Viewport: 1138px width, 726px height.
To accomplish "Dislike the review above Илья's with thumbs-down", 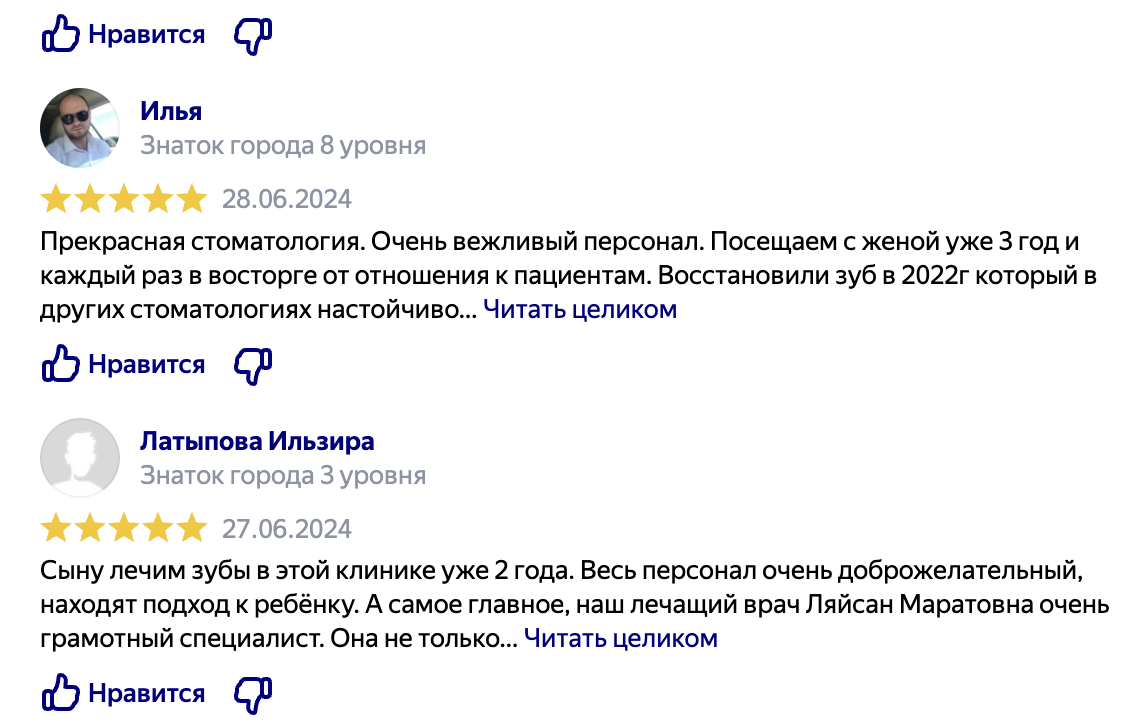I will [252, 36].
